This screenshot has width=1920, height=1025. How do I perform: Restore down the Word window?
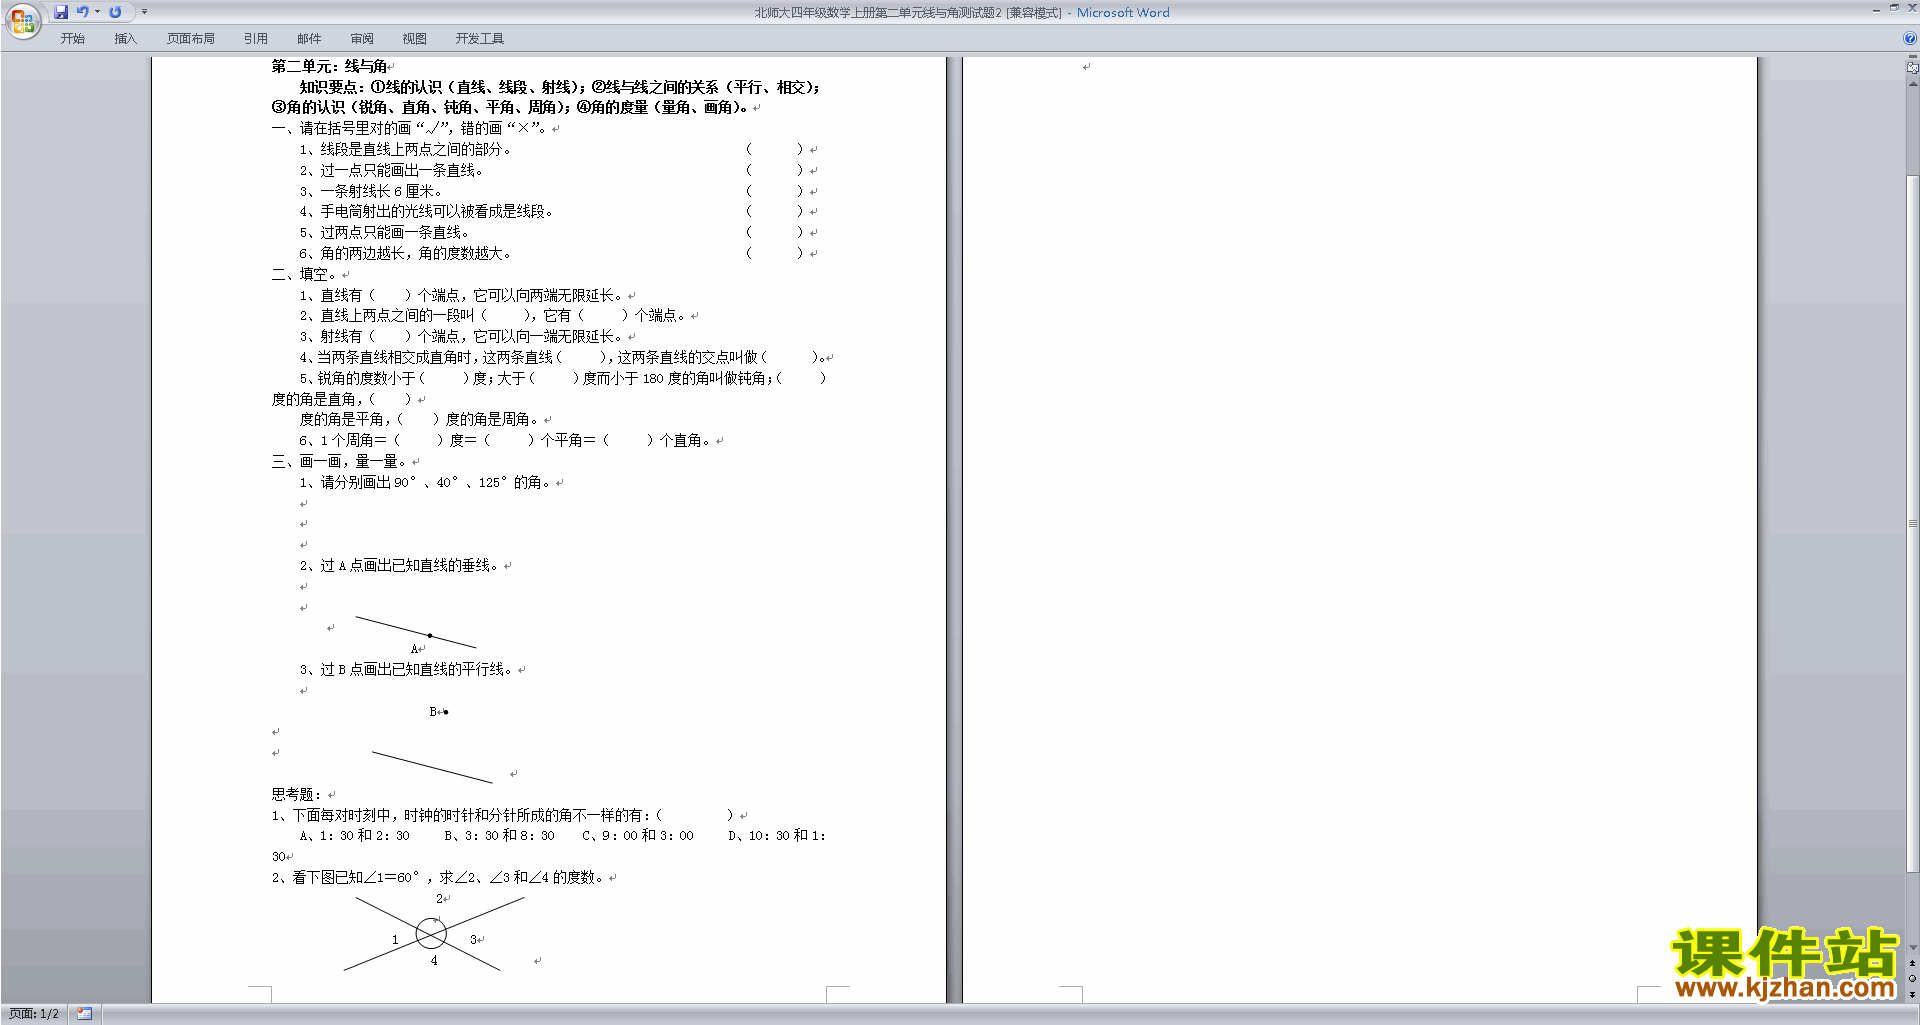[1894, 8]
